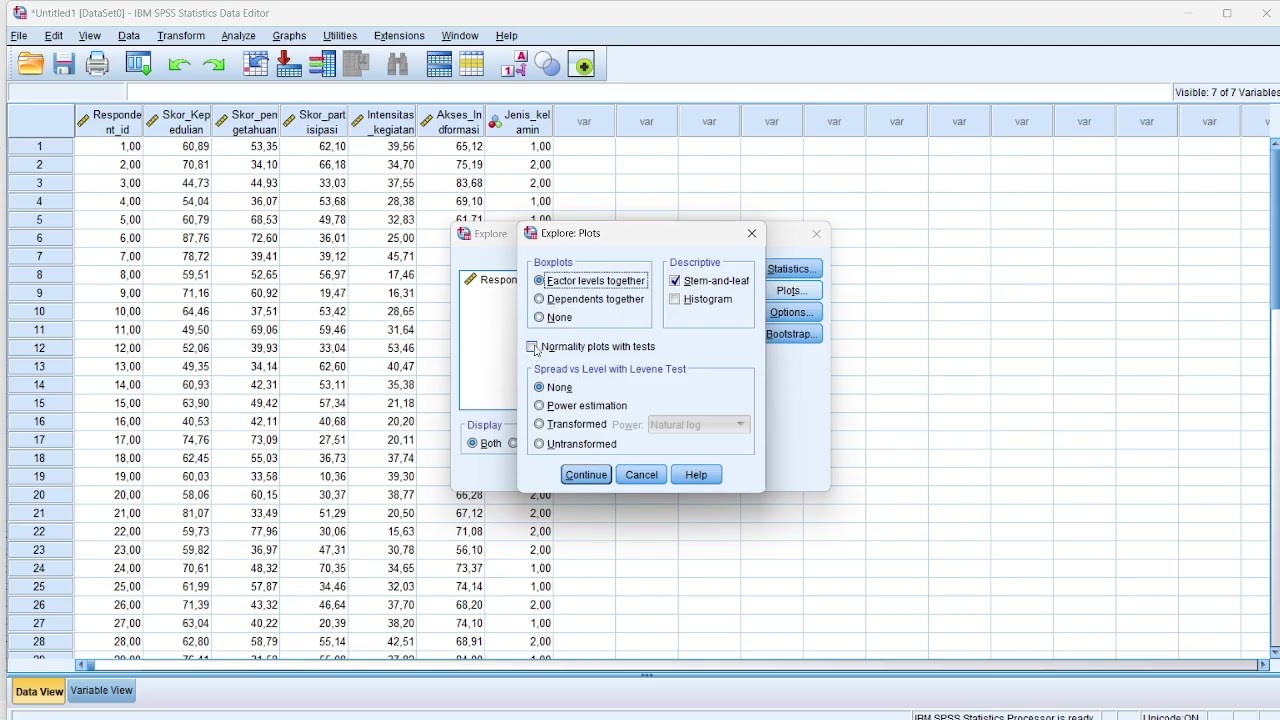Click cell value 87,76 in row 6
This screenshot has height=720, width=1280.
178,238
